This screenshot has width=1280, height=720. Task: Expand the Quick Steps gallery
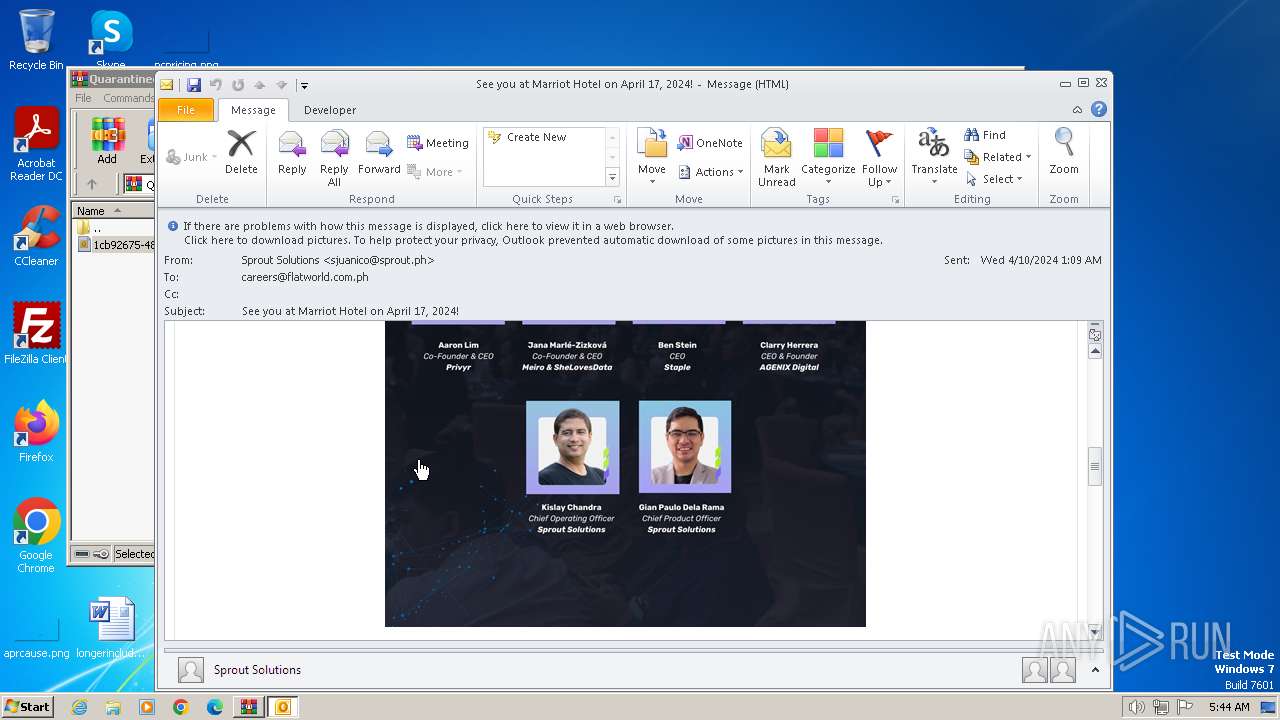point(613,177)
